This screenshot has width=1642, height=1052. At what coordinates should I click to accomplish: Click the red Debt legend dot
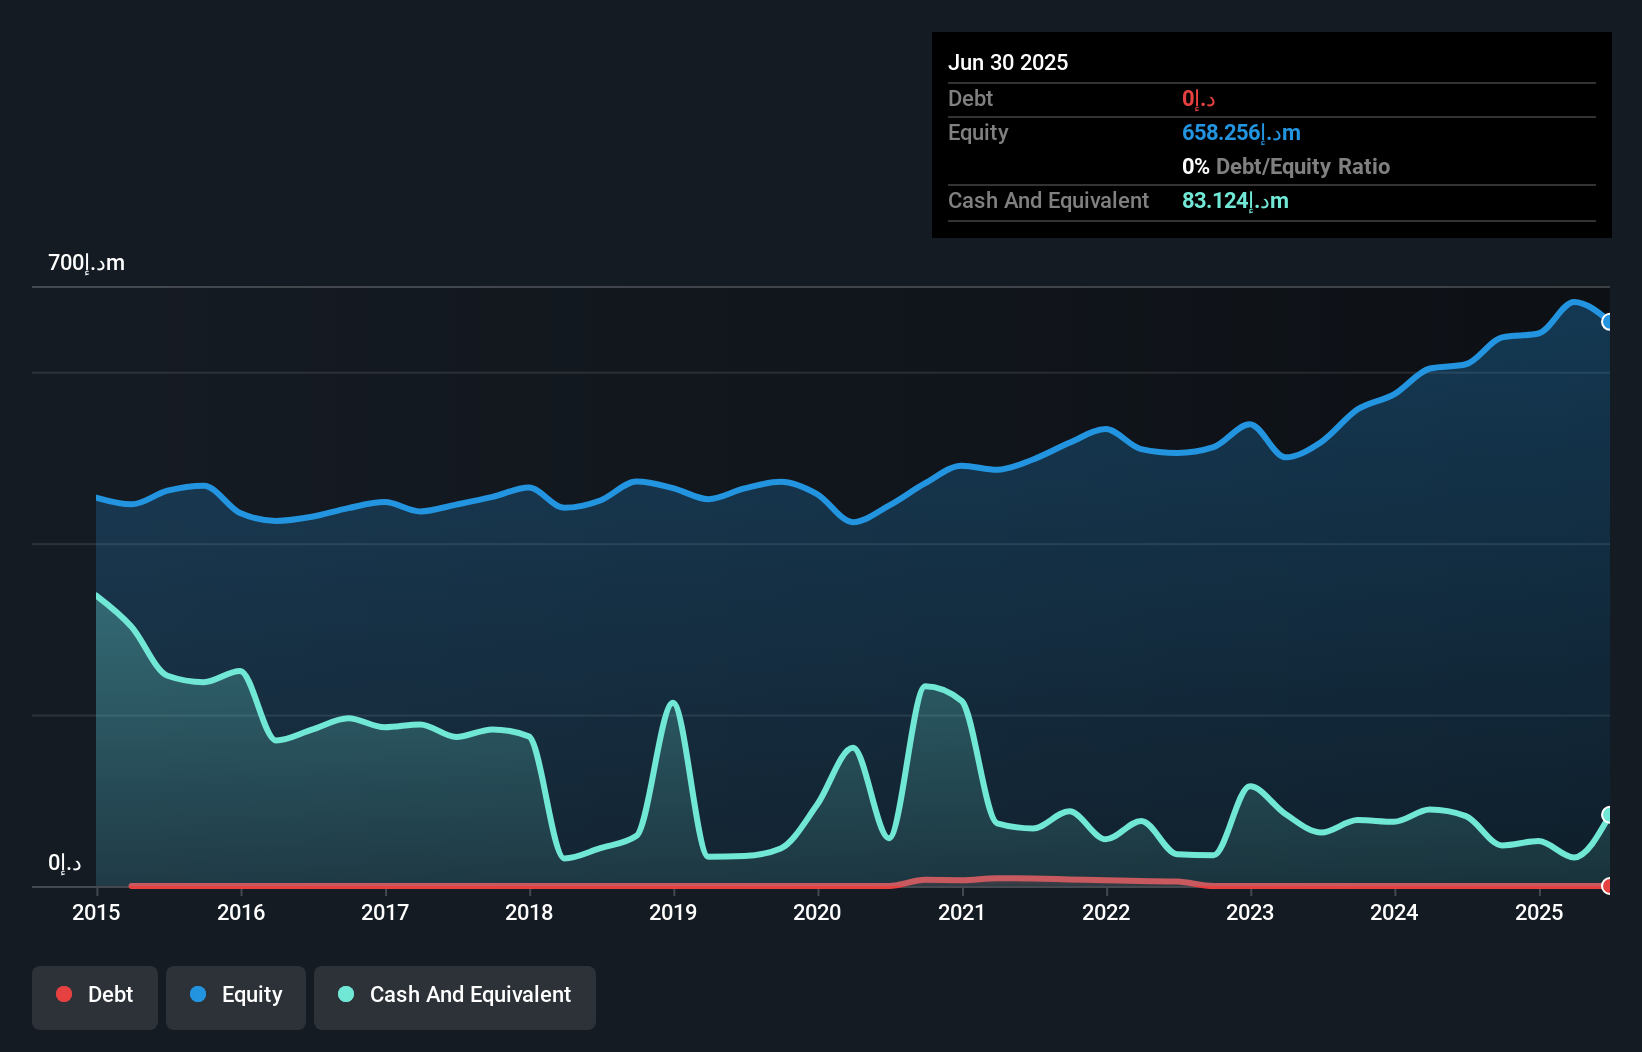click(x=64, y=995)
